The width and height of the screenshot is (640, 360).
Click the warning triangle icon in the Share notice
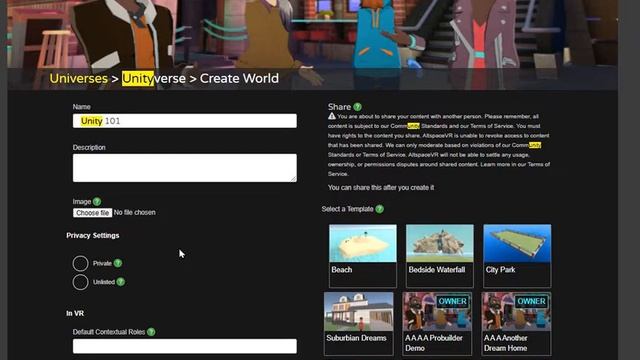tap(332, 116)
